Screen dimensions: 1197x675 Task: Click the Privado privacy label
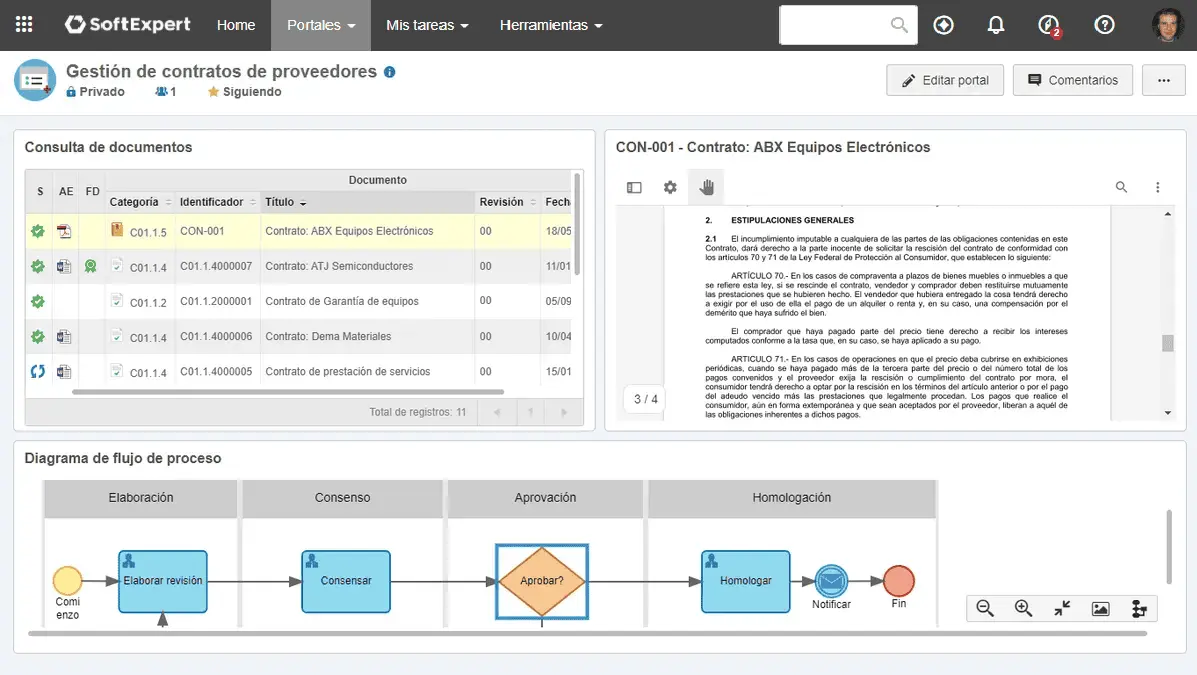click(x=95, y=92)
